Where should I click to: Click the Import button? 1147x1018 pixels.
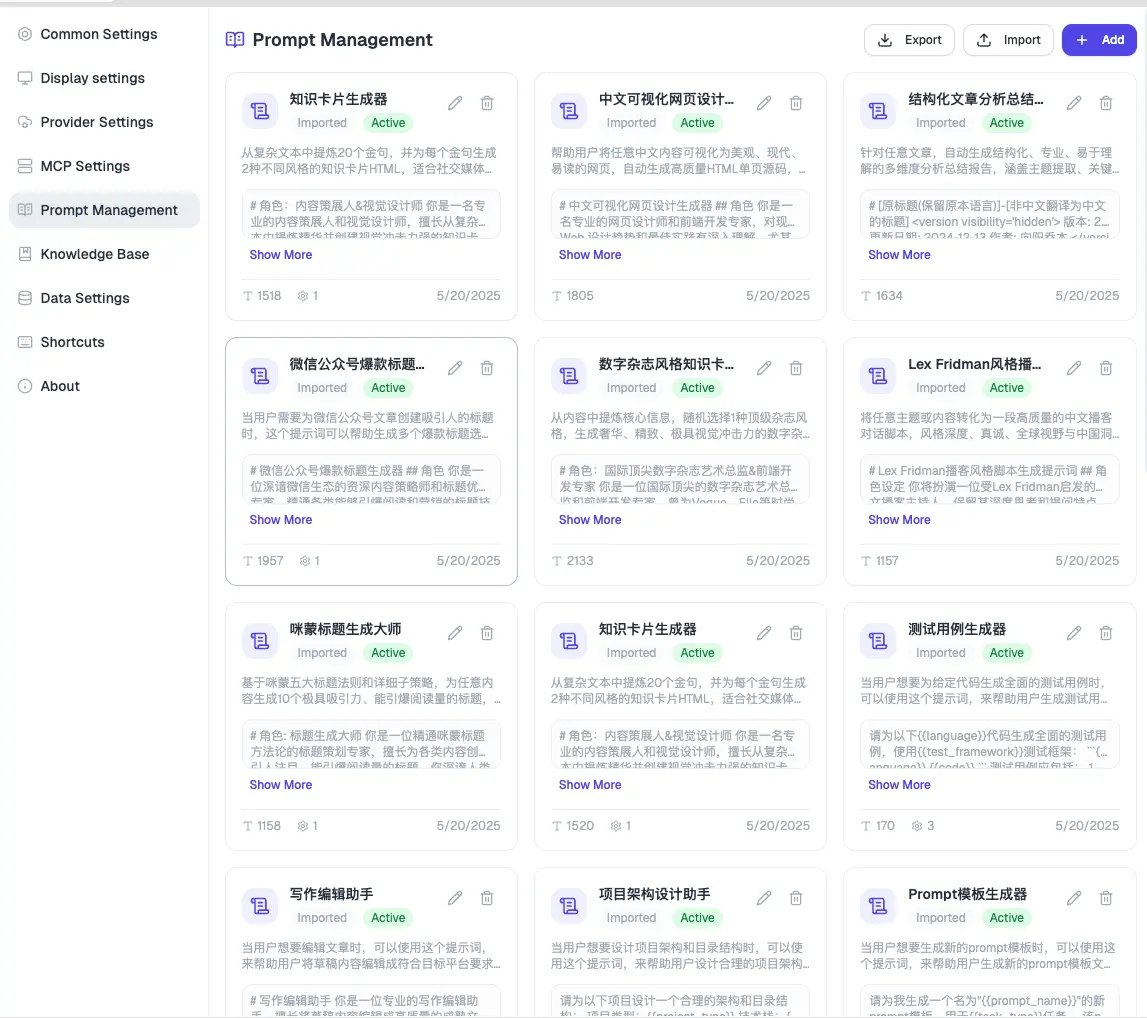(1008, 39)
